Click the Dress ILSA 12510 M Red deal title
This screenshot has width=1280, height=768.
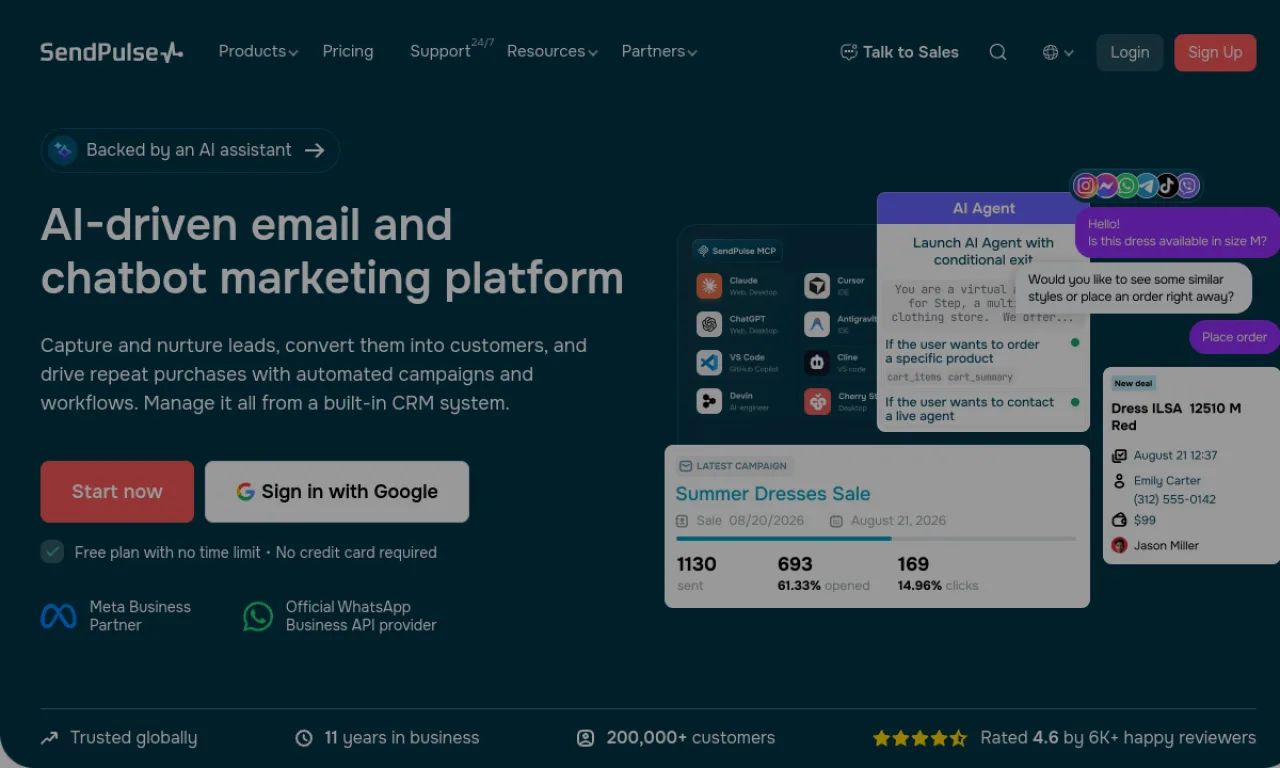1176,416
